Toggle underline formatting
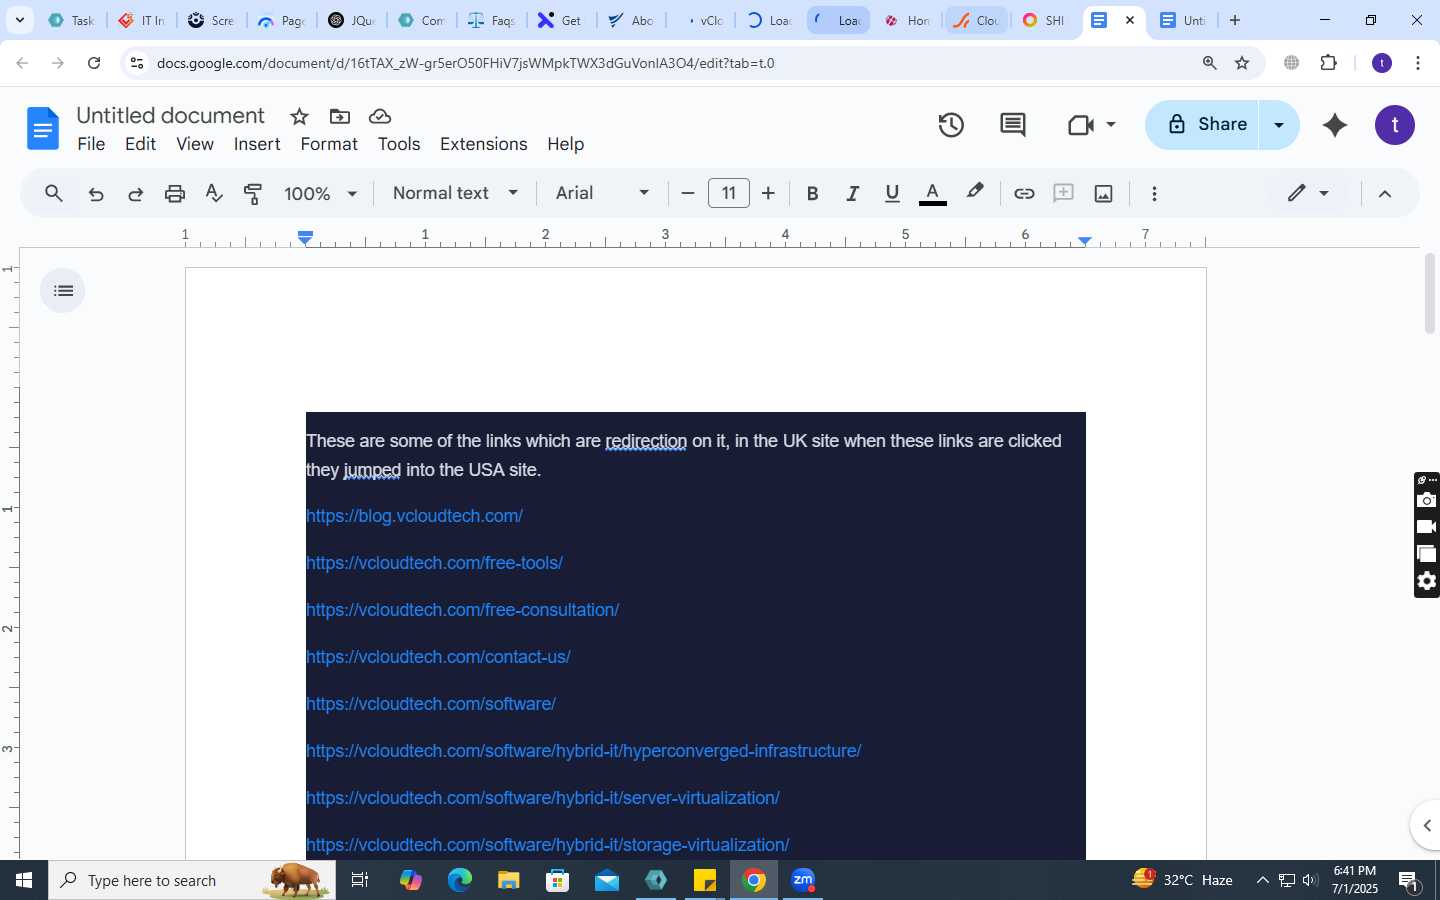This screenshot has width=1440, height=900. (x=892, y=194)
